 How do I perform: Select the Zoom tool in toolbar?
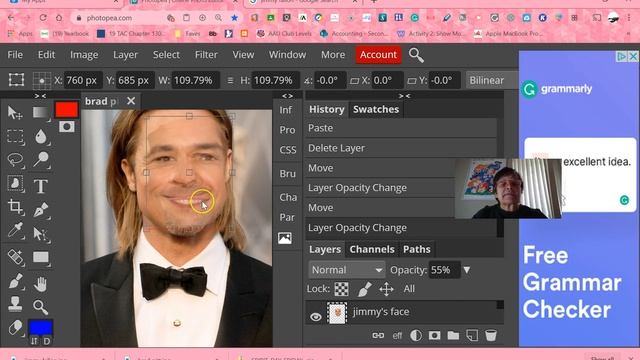40,307
